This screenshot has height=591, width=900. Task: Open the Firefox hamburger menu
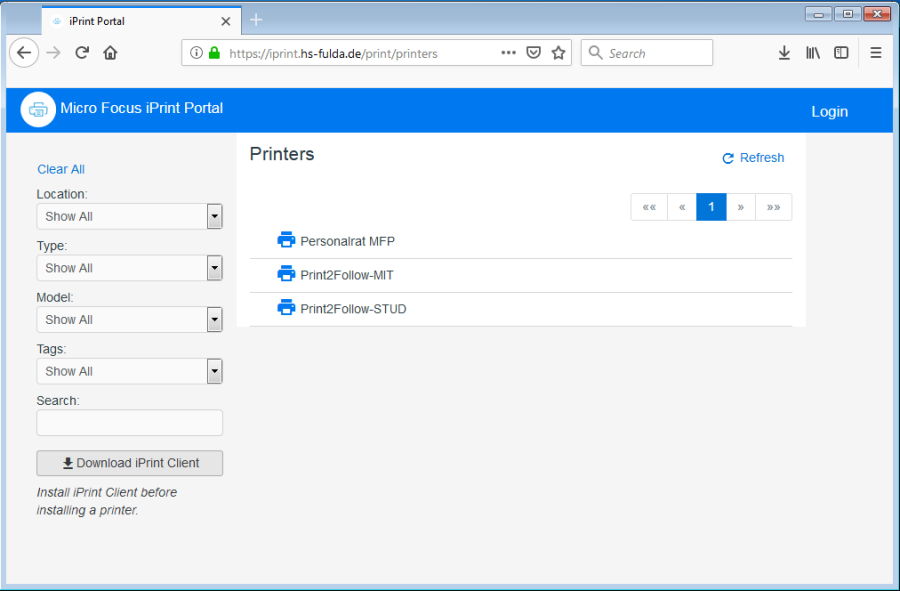(875, 52)
